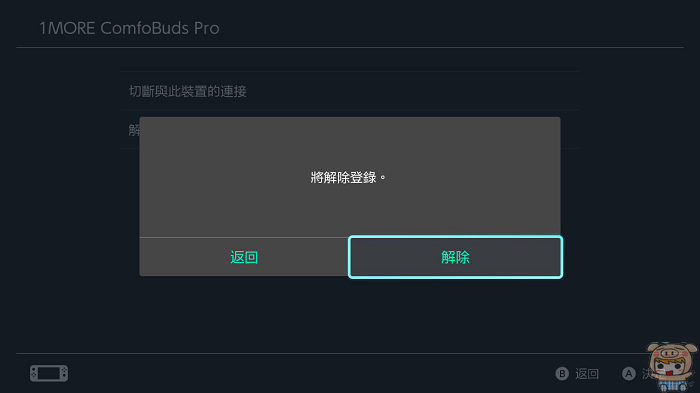Image resolution: width=700 pixels, height=393 pixels.
Task: Click the 將解除登錄。 message text
Action: 348,178
